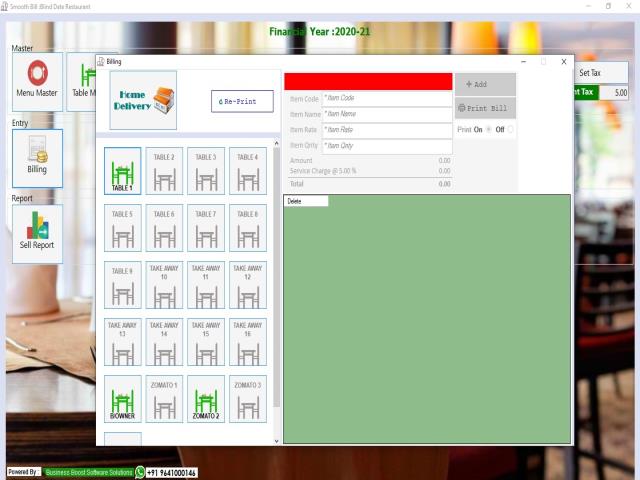
Task: Click the Print Bill button
Action: click(485, 108)
